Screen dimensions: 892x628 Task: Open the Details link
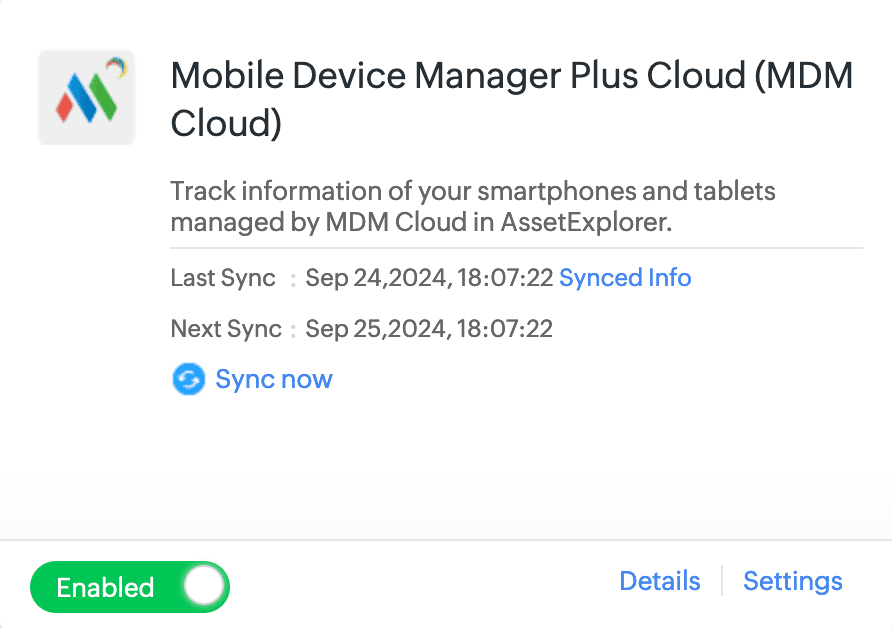[660, 581]
